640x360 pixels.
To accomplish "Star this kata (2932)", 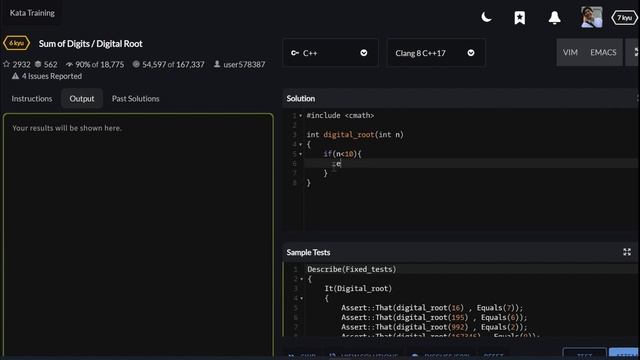I will (6, 64).
